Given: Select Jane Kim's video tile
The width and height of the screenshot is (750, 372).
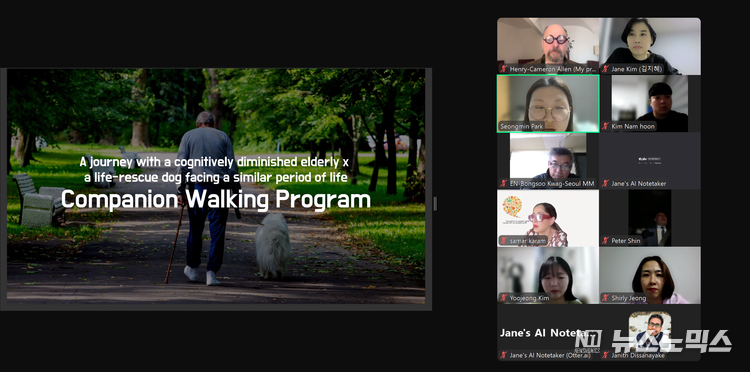Looking at the screenshot, I should [x=650, y=46].
